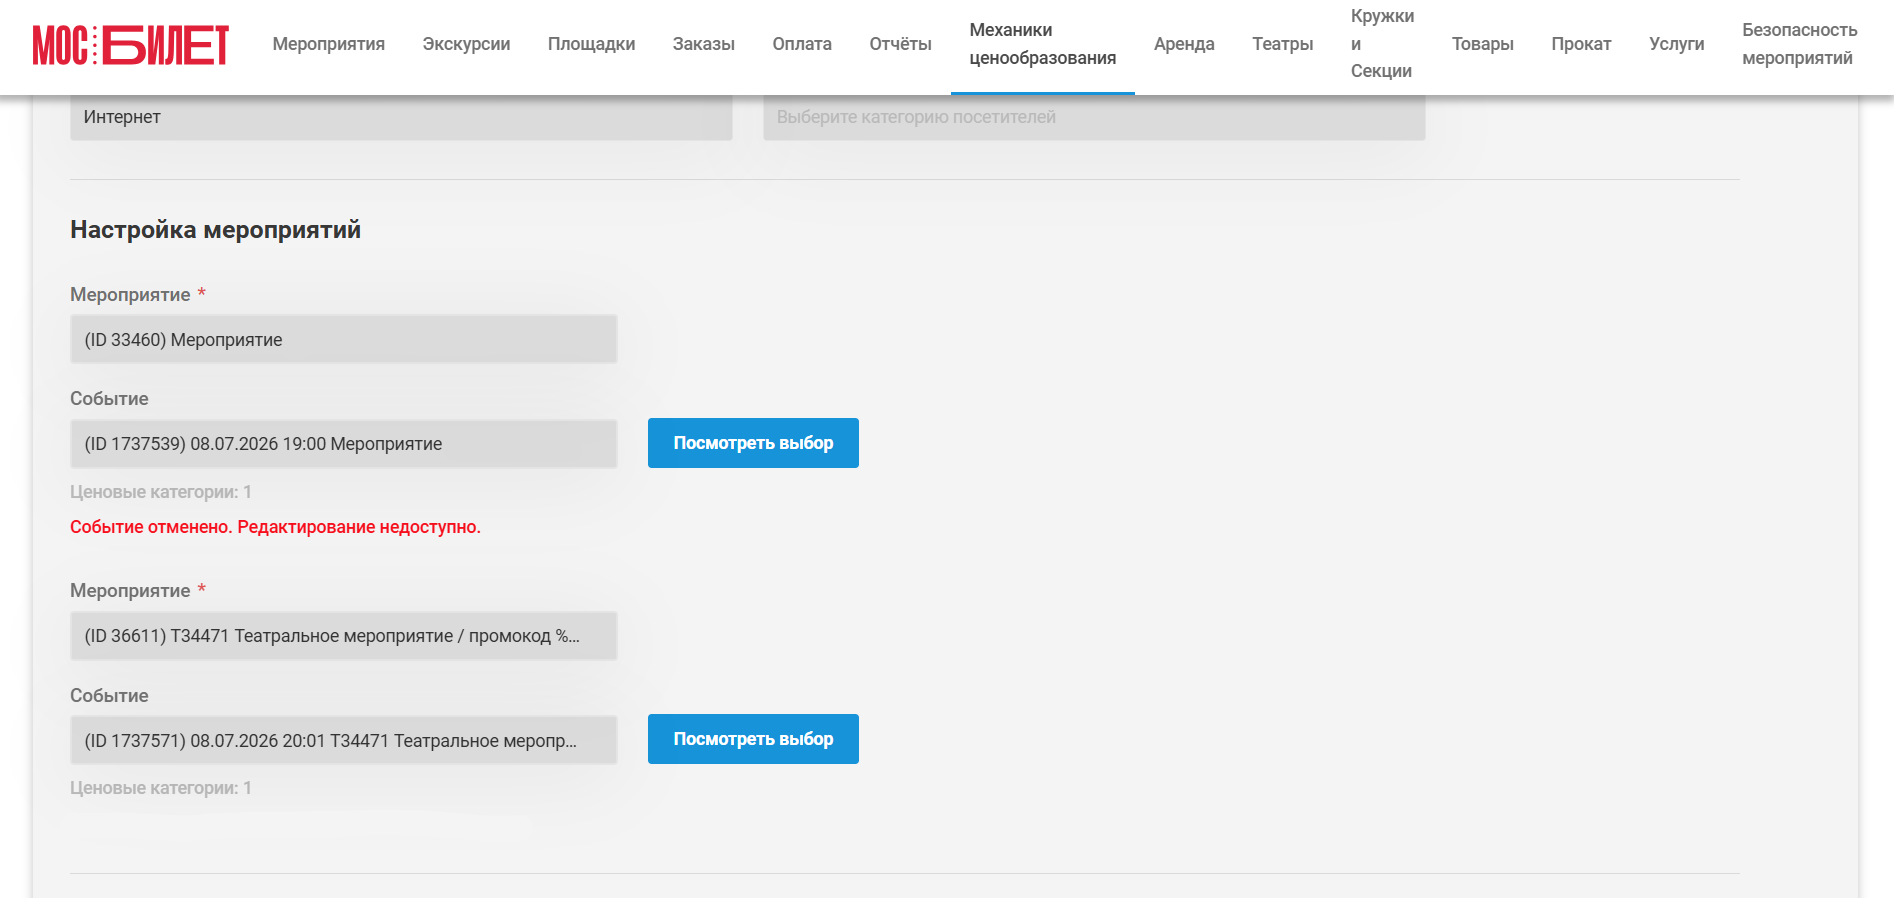
Task: Open the Интернет sales channel dropdown
Action: click(x=401, y=117)
